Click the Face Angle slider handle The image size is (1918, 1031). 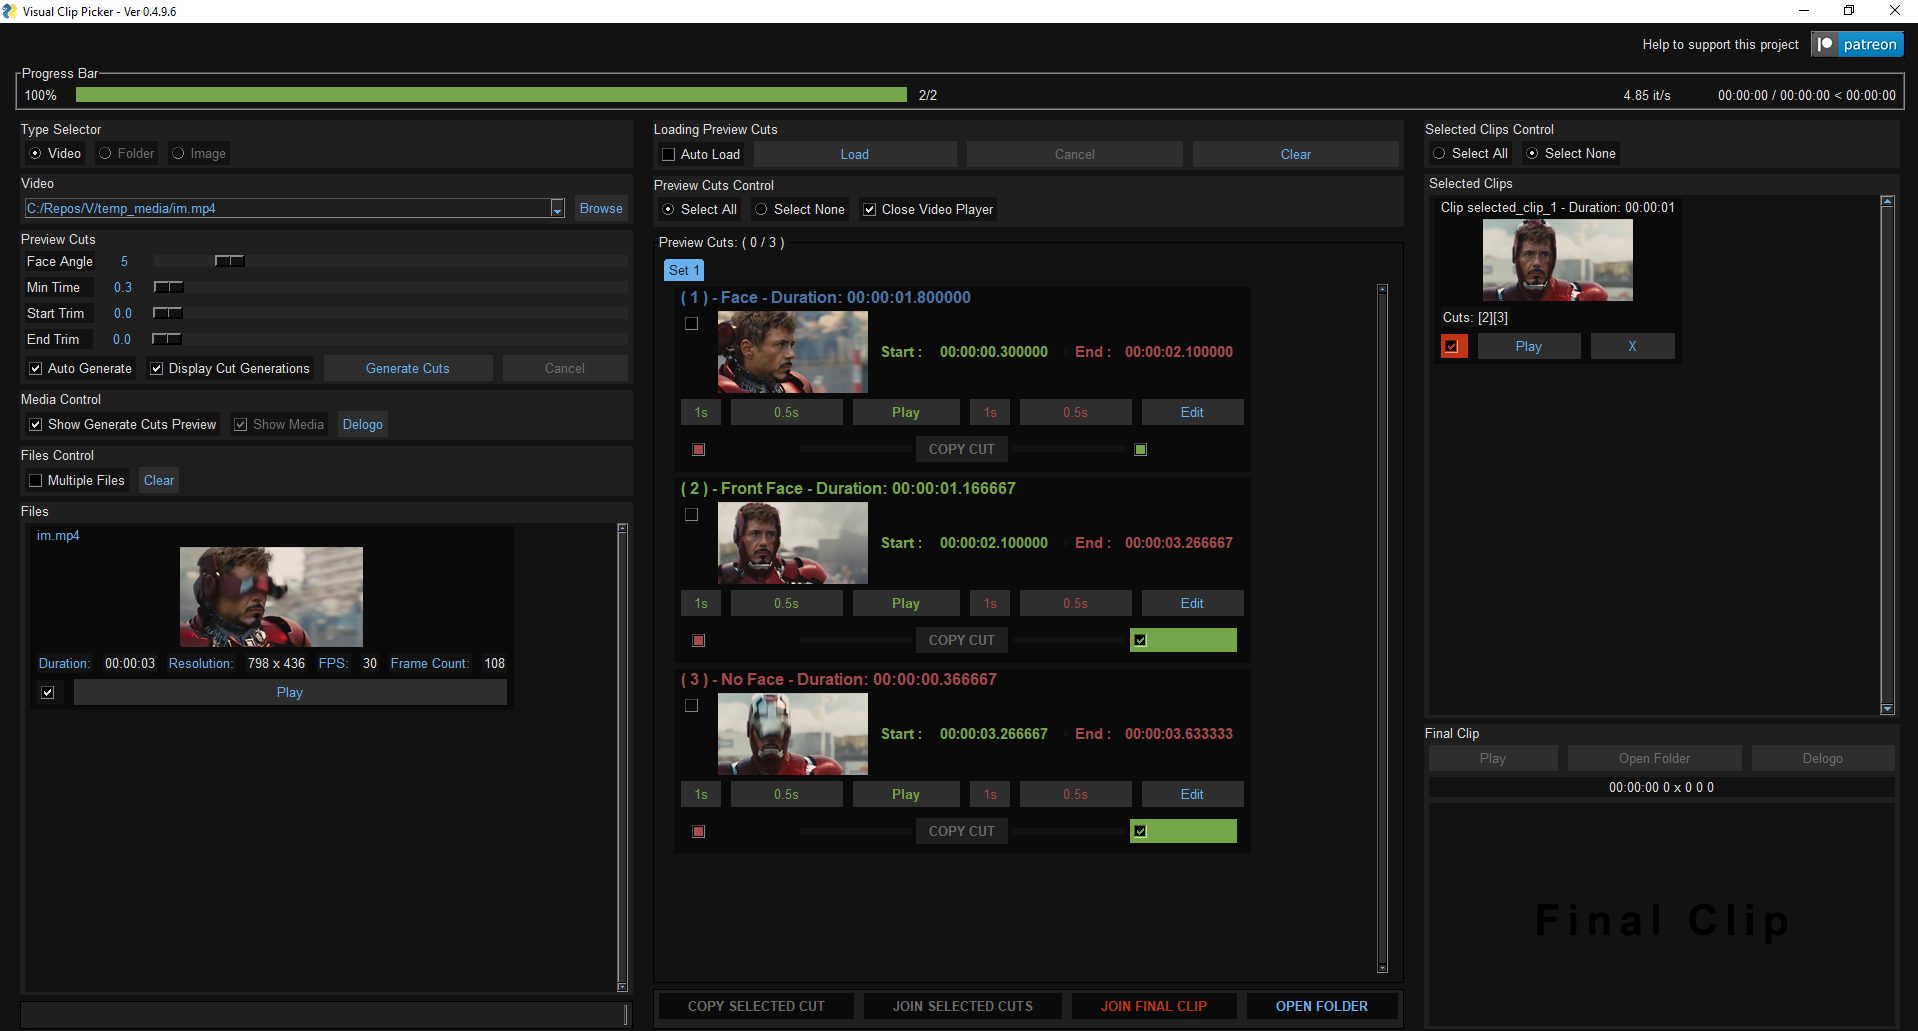(229, 261)
